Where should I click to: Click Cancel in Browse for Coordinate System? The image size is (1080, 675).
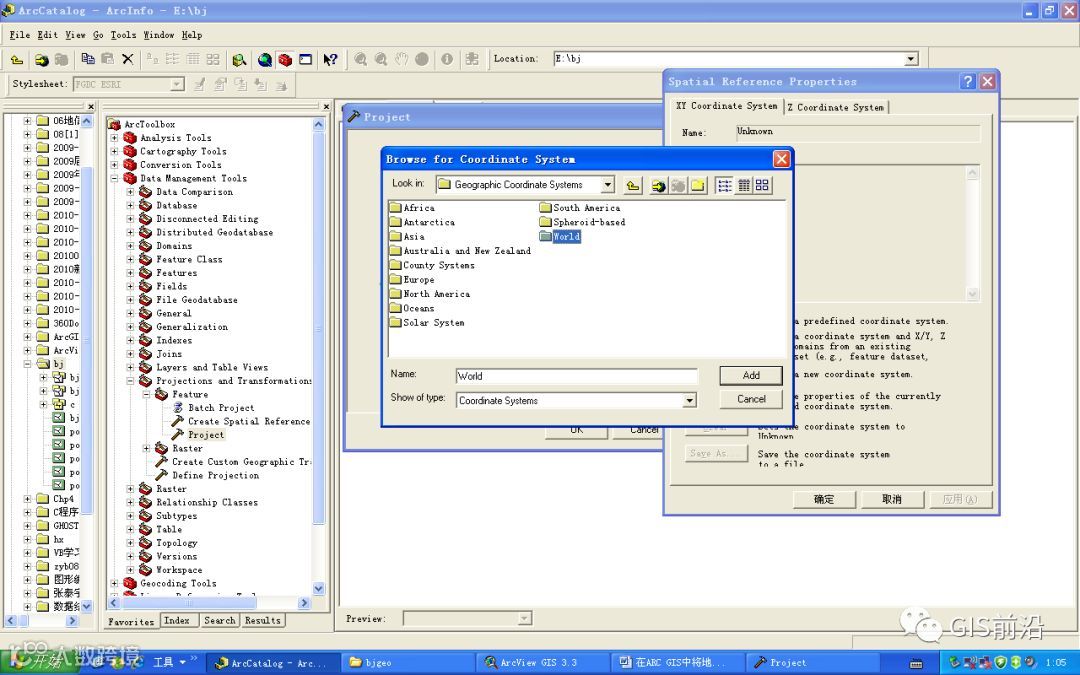click(x=751, y=399)
